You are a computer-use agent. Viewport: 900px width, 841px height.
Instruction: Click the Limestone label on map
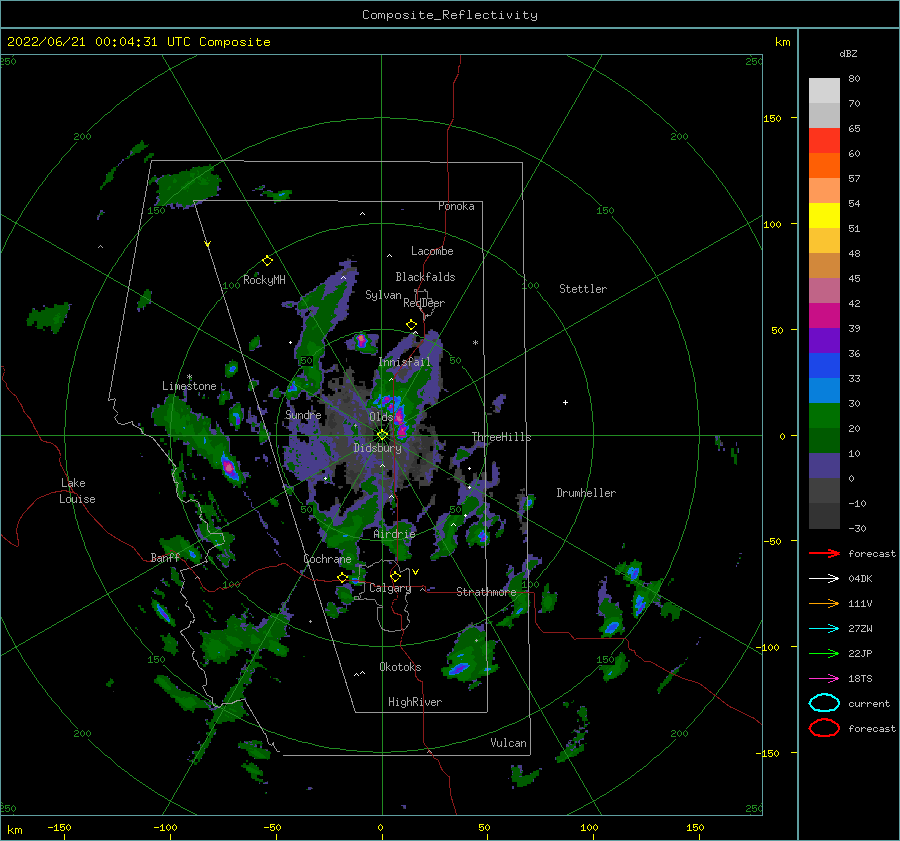(x=189, y=386)
